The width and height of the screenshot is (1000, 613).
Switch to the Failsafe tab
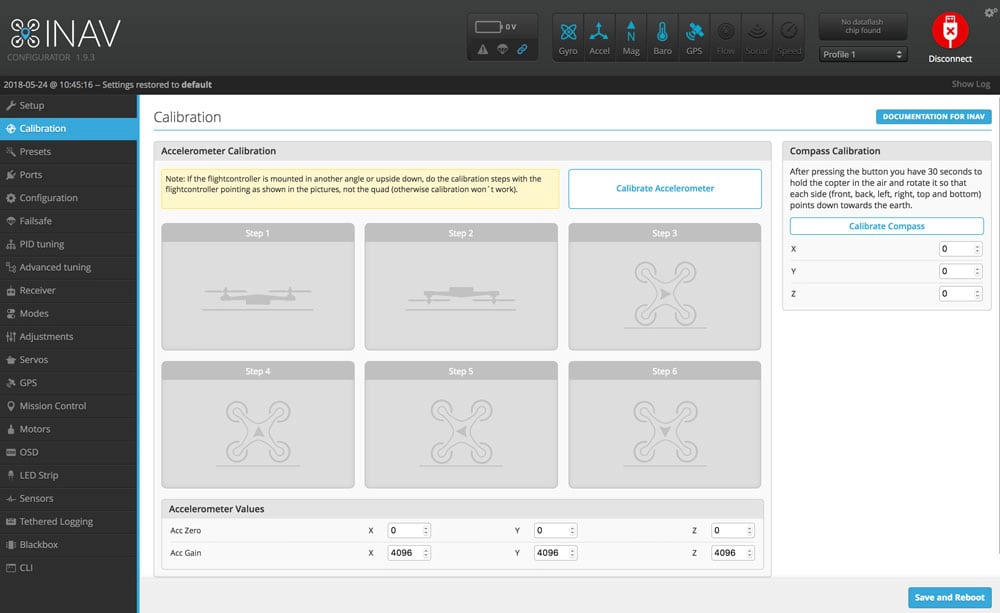[68, 221]
